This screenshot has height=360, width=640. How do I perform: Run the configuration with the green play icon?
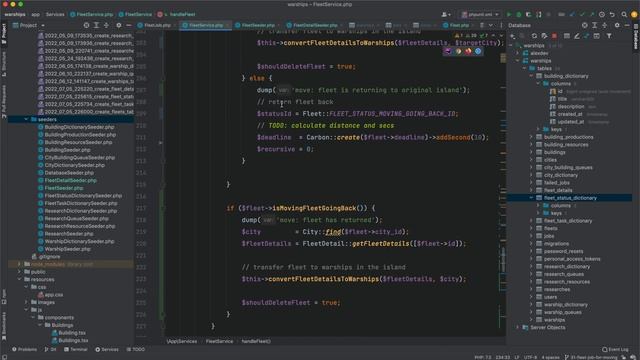click(509, 14)
